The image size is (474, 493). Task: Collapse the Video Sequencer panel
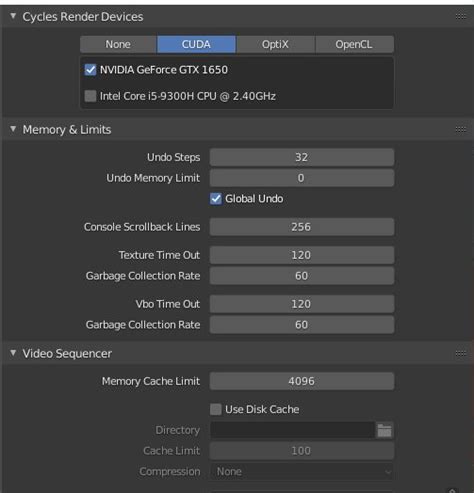[x=13, y=353]
